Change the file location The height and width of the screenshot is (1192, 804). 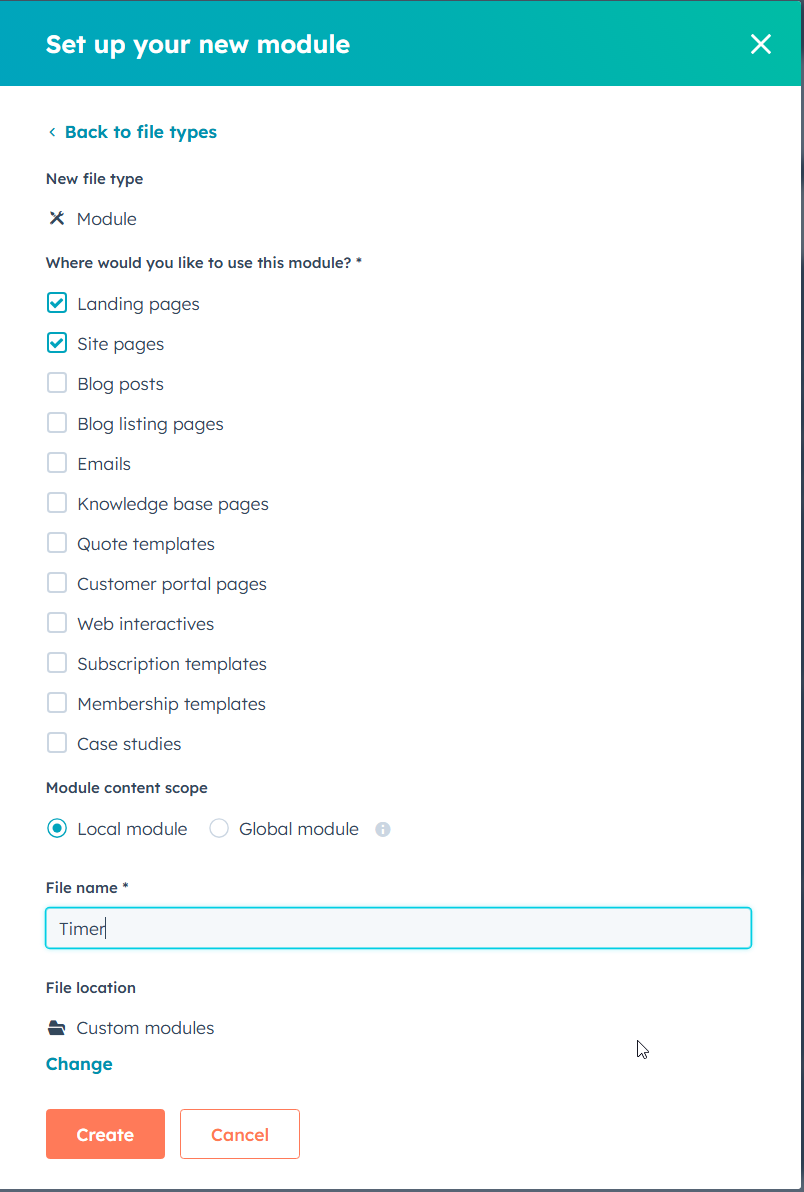coord(79,1064)
